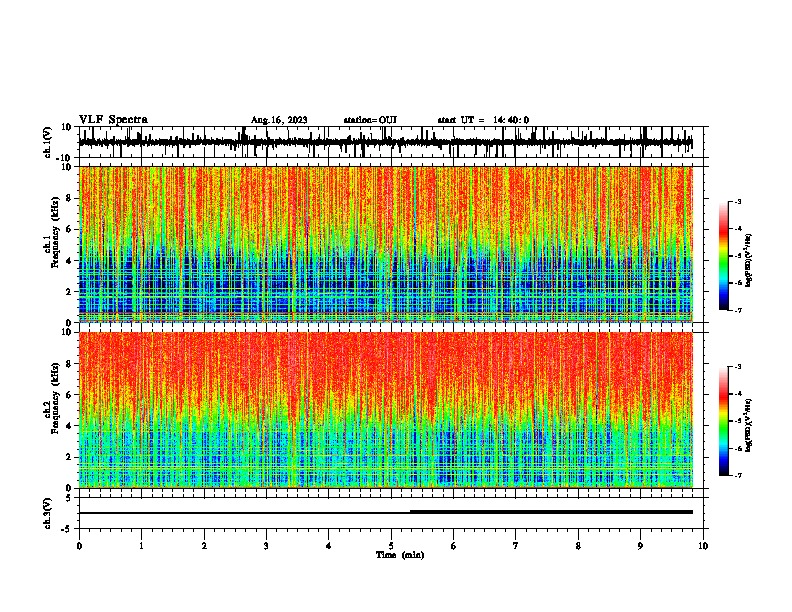
Task: Click the time axis tick label '7'
Action: click(516, 546)
